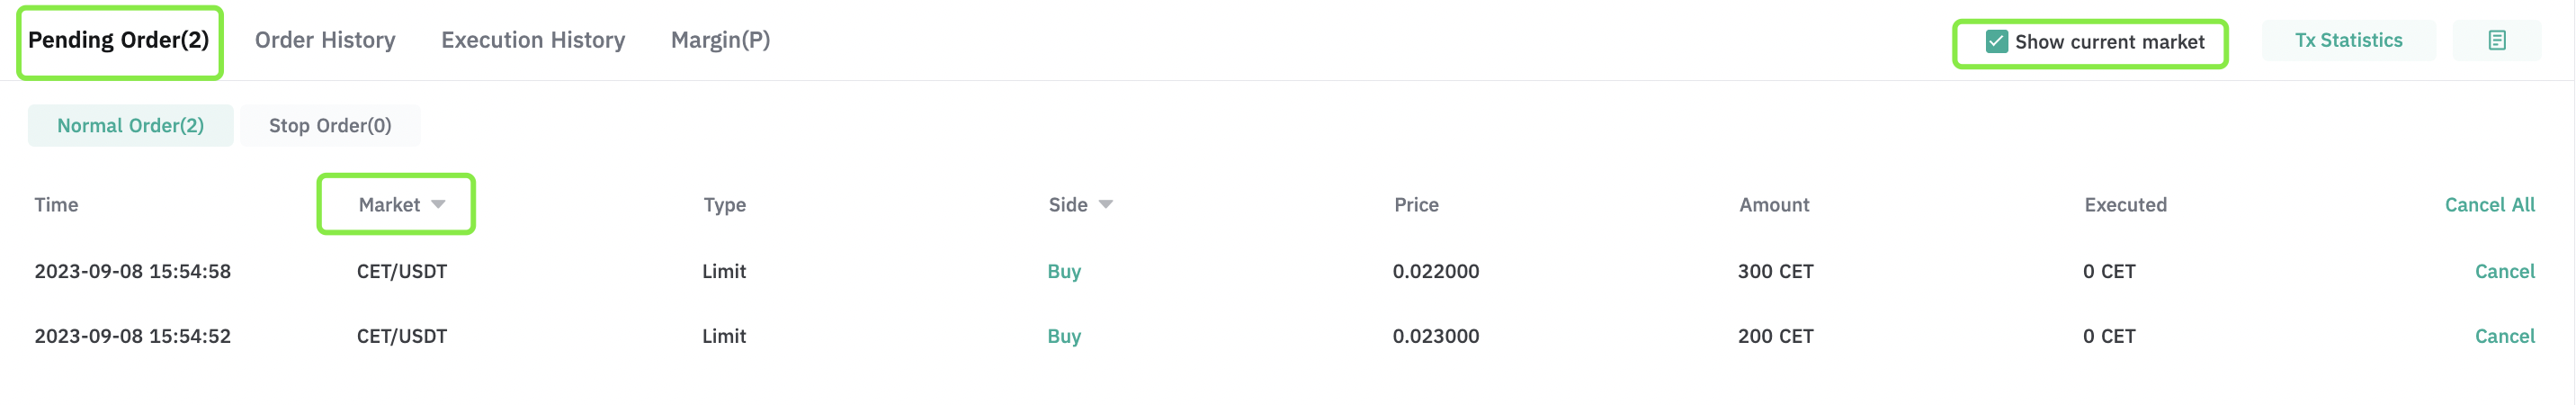2576x405 pixels.
Task: Click the Market column header label
Action: click(389, 204)
